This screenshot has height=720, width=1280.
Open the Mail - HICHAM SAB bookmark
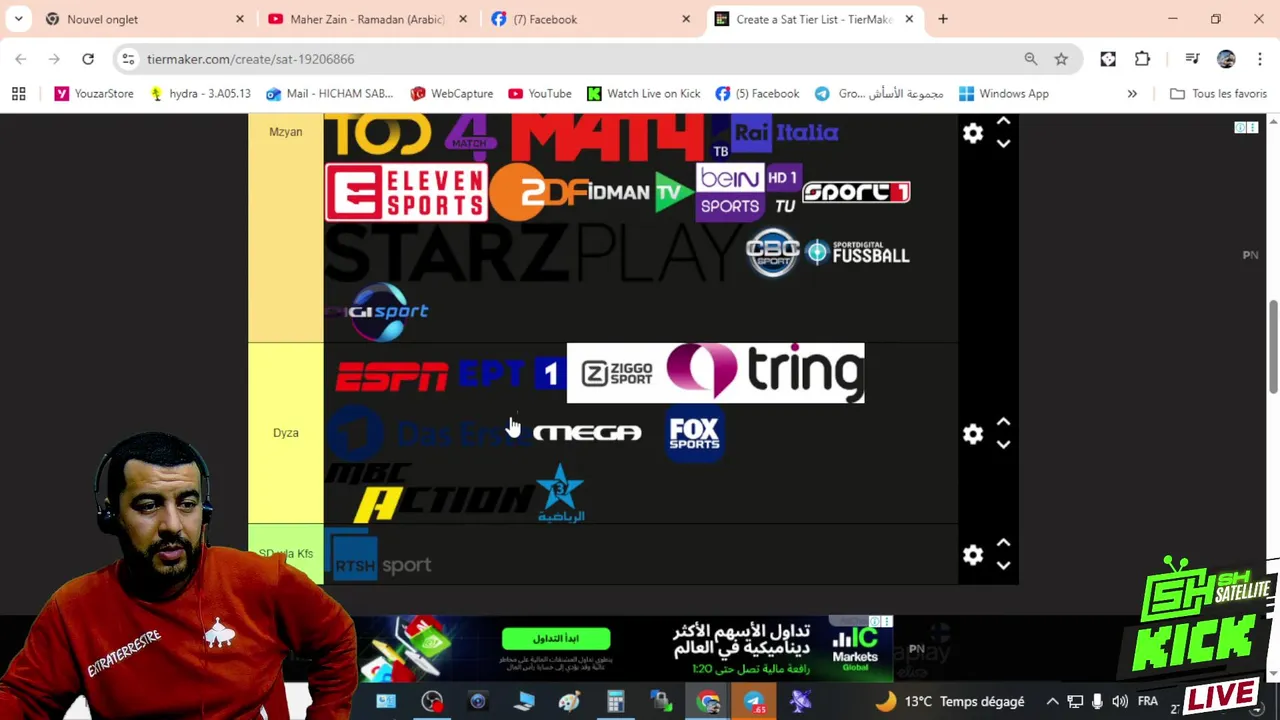(x=330, y=93)
